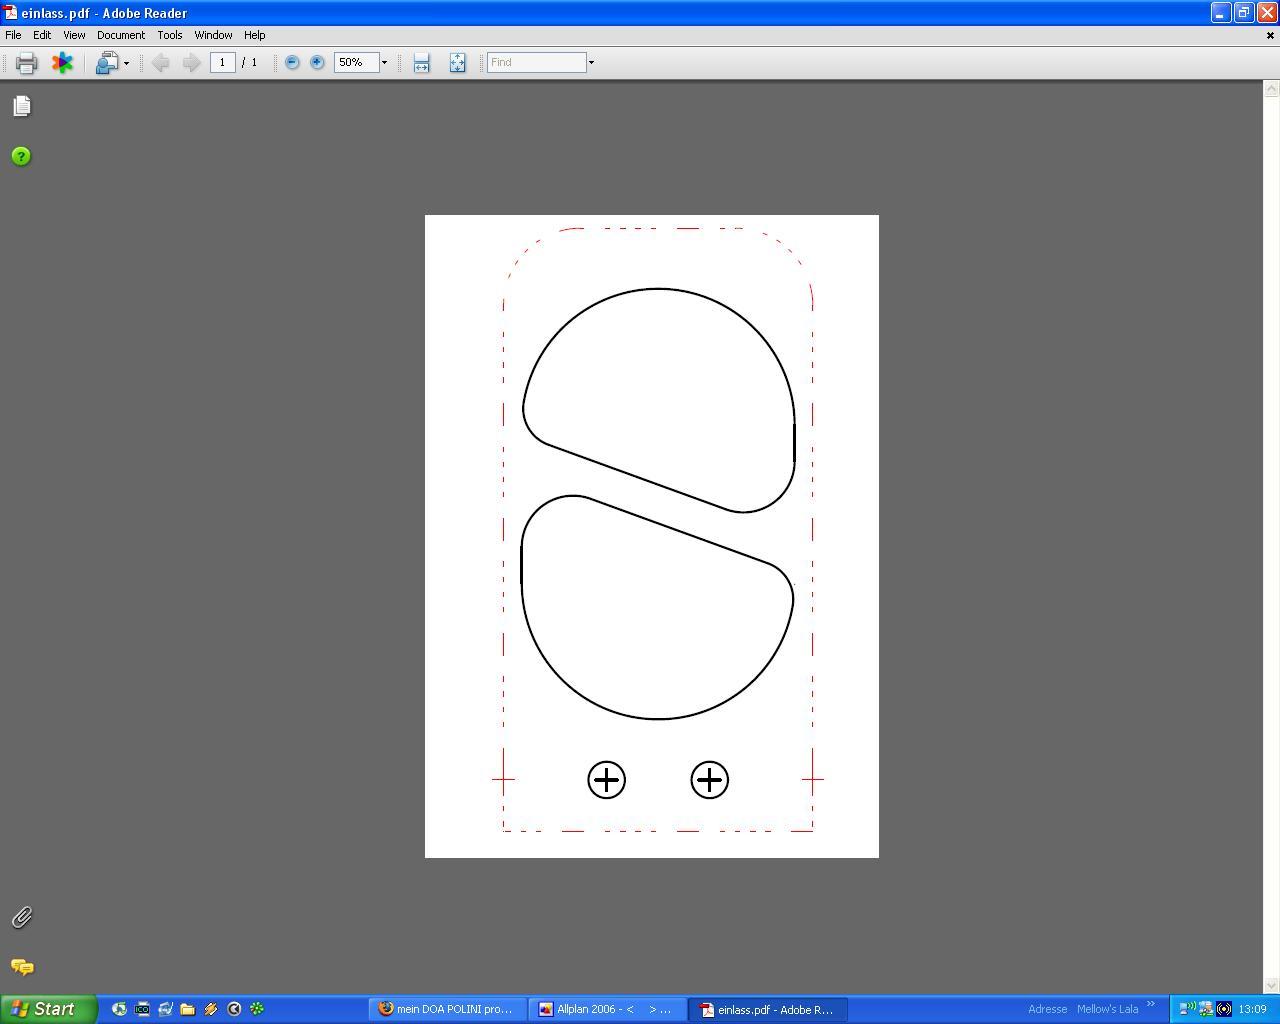Open the green How To help icon
The image size is (1280, 1024).
(x=21, y=156)
